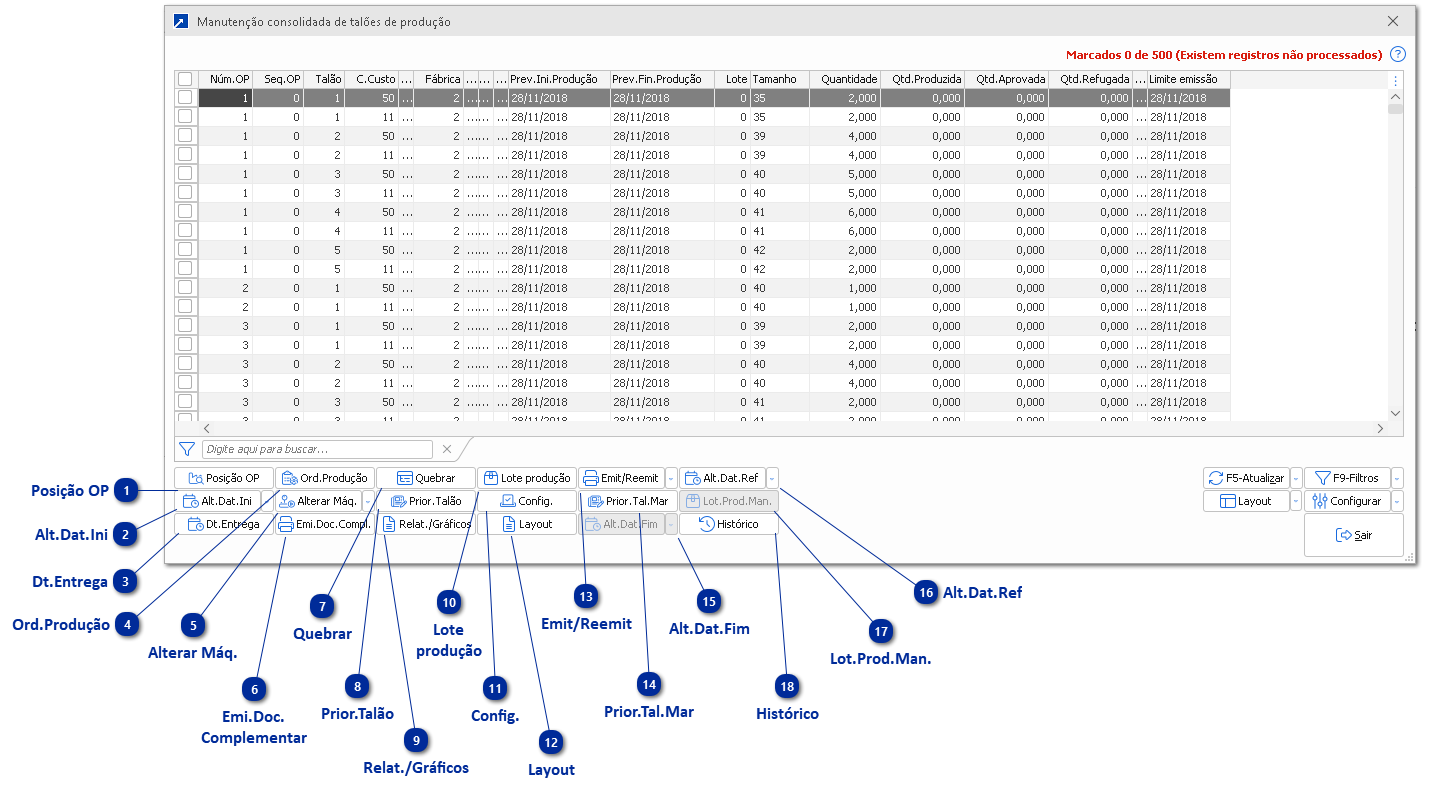Check the first row's checkbox
The width and height of the screenshot is (1439, 796).
click(x=185, y=98)
